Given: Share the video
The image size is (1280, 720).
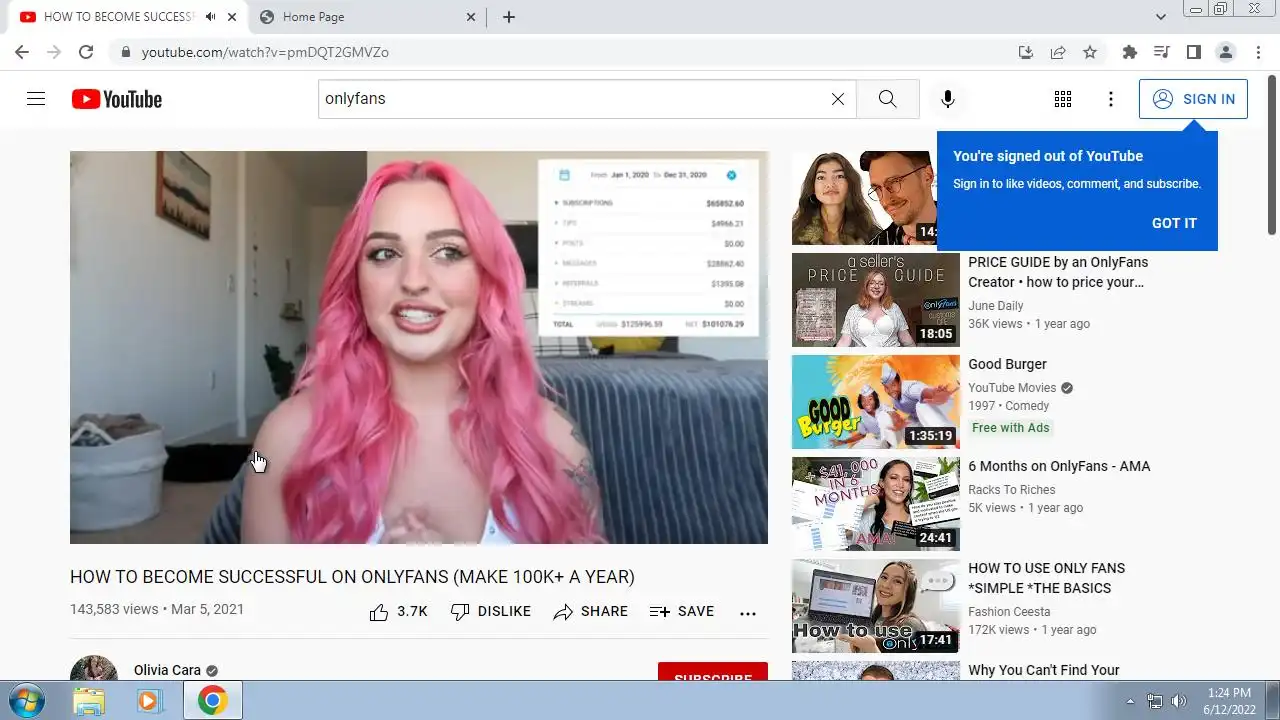Looking at the screenshot, I should [x=590, y=612].
